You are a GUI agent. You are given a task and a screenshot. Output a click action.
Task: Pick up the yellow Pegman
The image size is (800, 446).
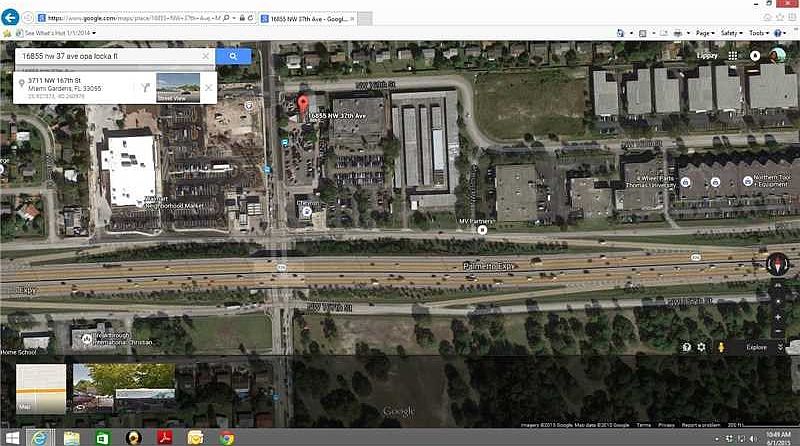coord(720,347)
